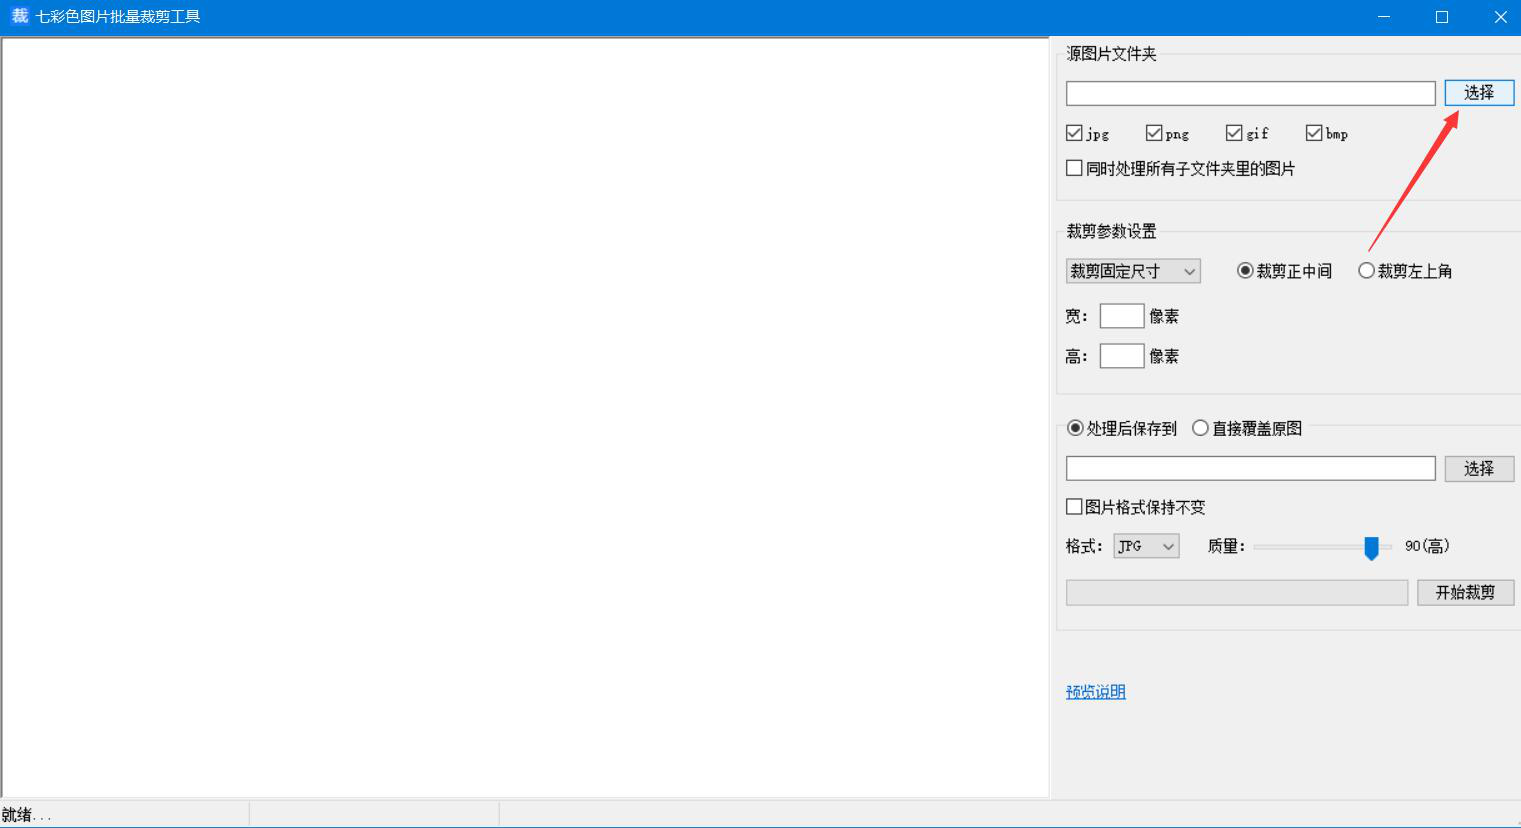Choose the overwrite original image (直接覆盖原图) option
1521x828 pixels.
click(1200, 428)
